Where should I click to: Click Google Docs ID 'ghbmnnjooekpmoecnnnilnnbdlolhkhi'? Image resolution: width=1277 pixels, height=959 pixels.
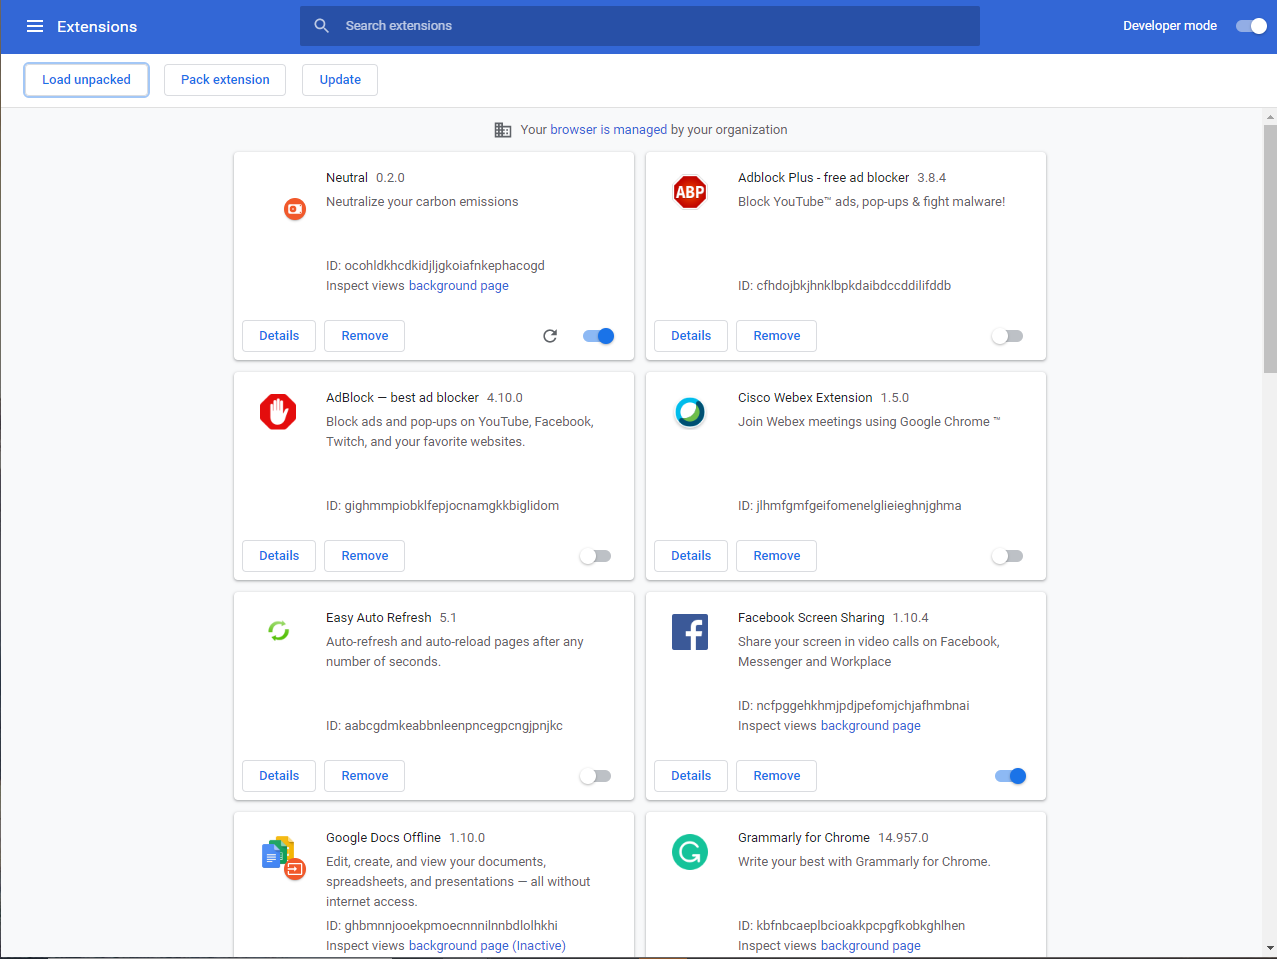pyautogui.click(x=451, y=926)
